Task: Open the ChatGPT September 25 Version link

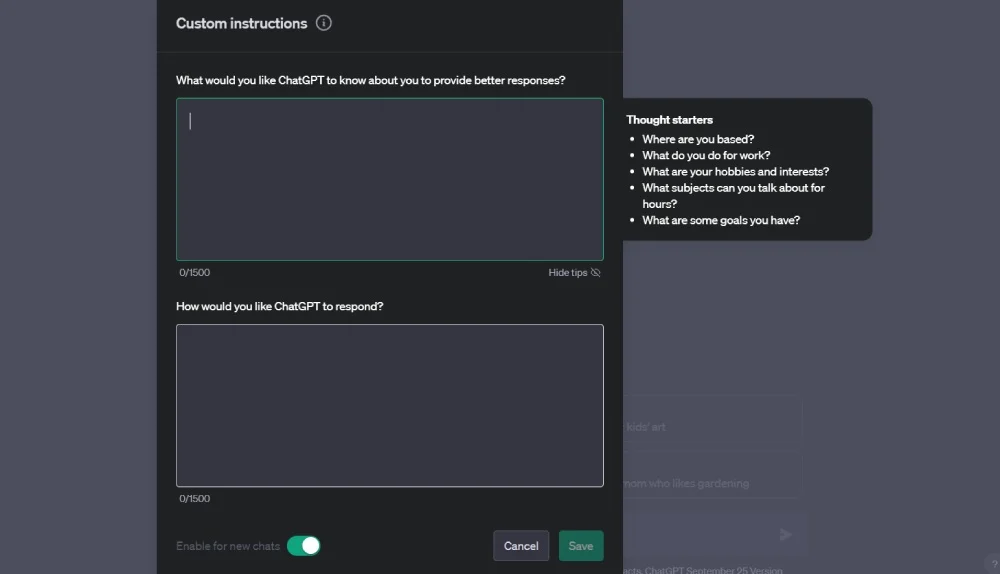Action: click(715, 571)
